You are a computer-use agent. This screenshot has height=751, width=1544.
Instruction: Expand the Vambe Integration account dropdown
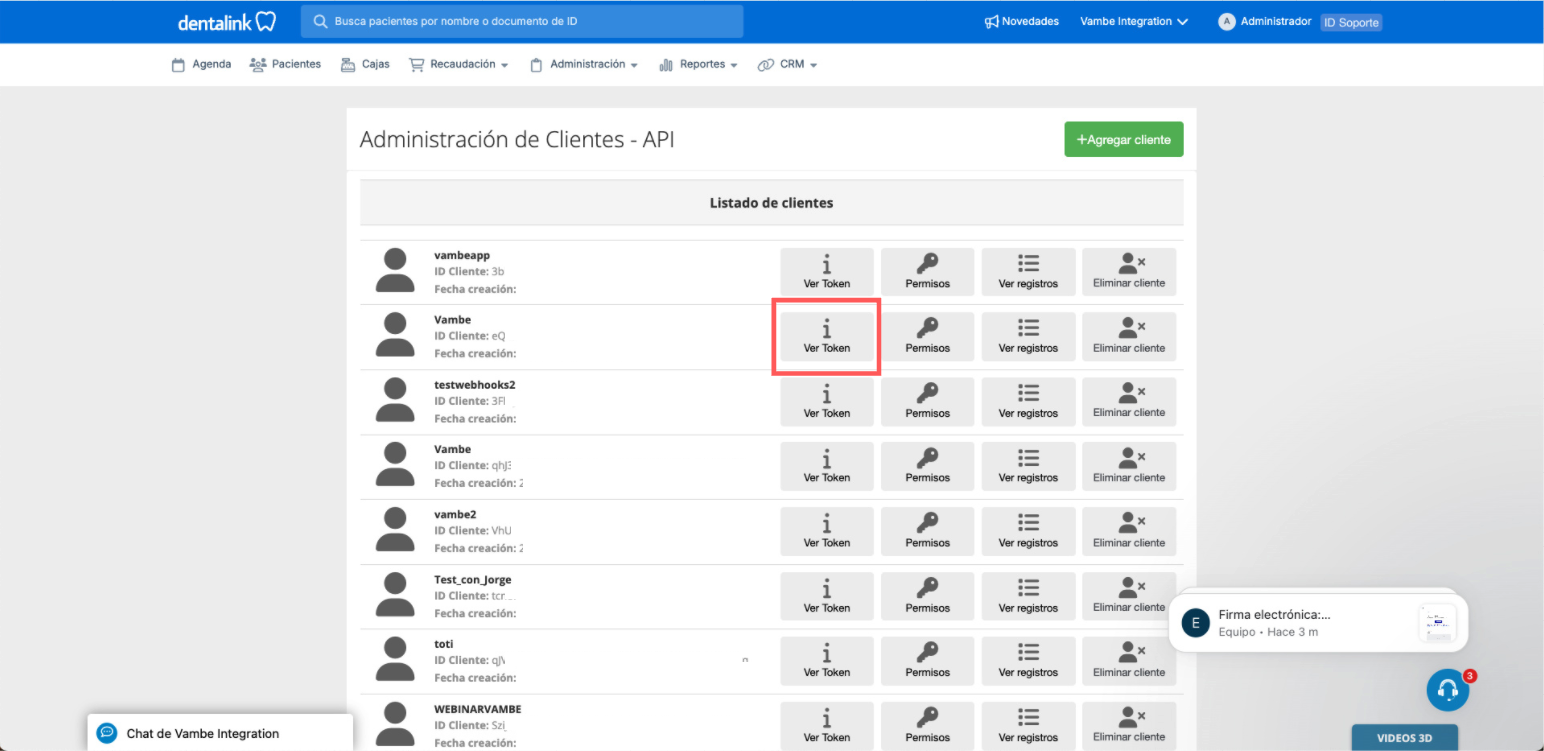click(x=1134, y=22)
